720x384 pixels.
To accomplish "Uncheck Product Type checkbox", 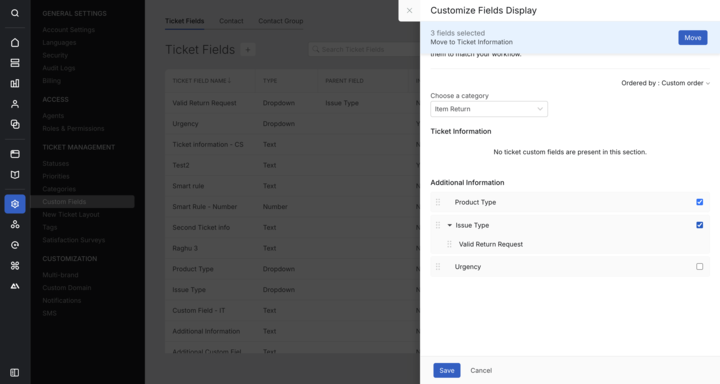I will [x=699, y=202].
